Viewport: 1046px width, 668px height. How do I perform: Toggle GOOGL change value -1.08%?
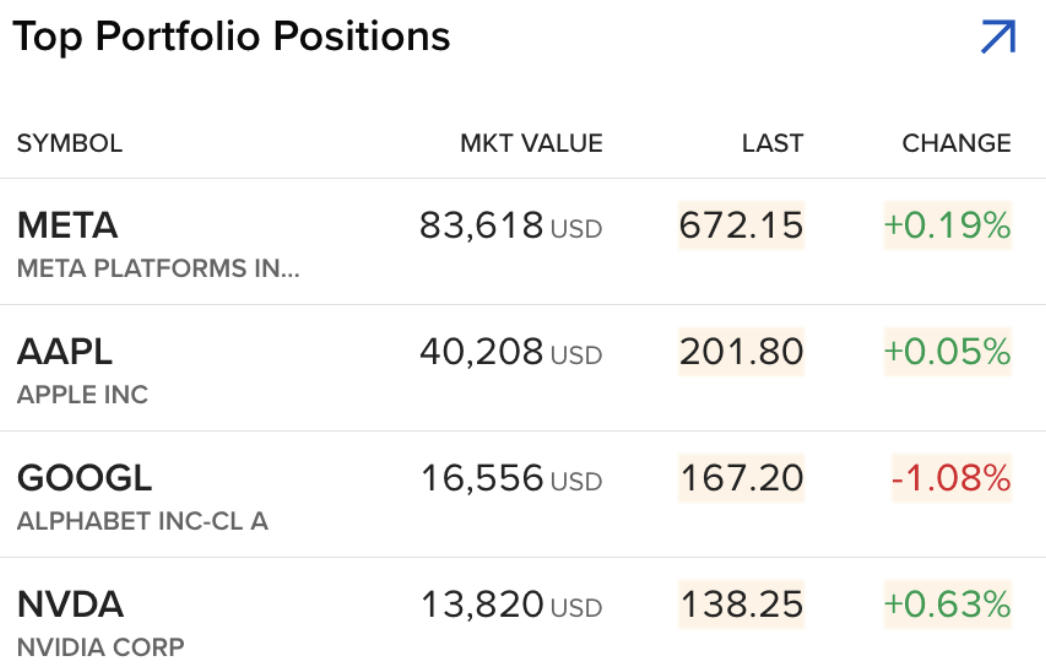[952, 478]
